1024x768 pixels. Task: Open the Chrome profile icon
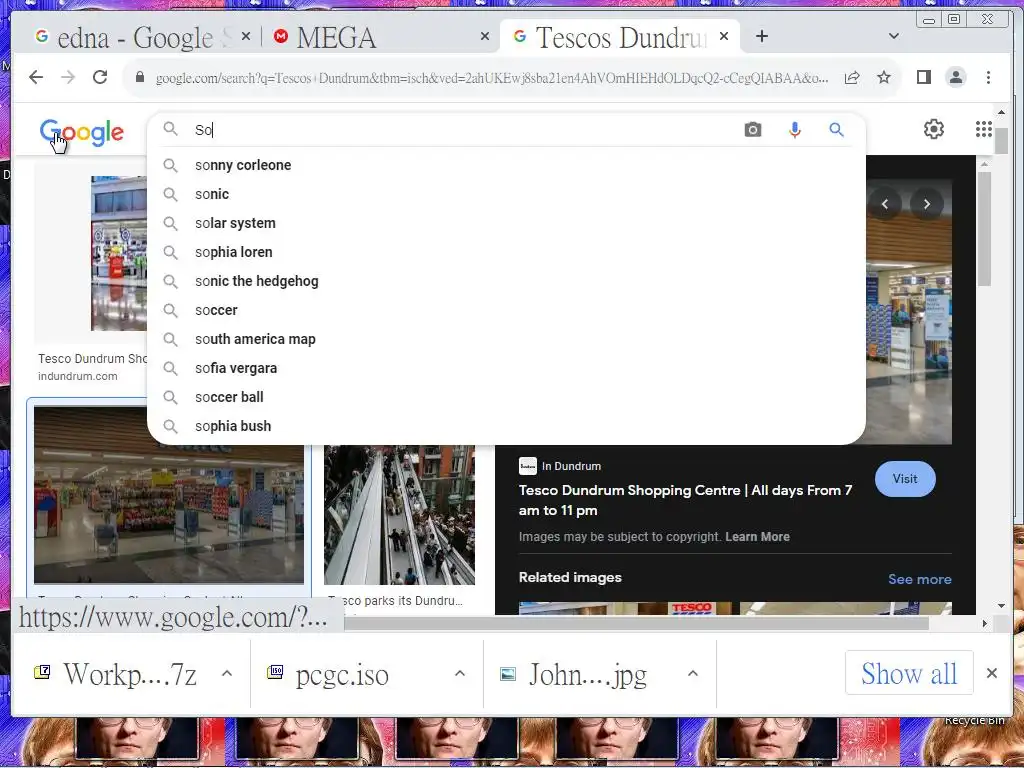point(956,78)
